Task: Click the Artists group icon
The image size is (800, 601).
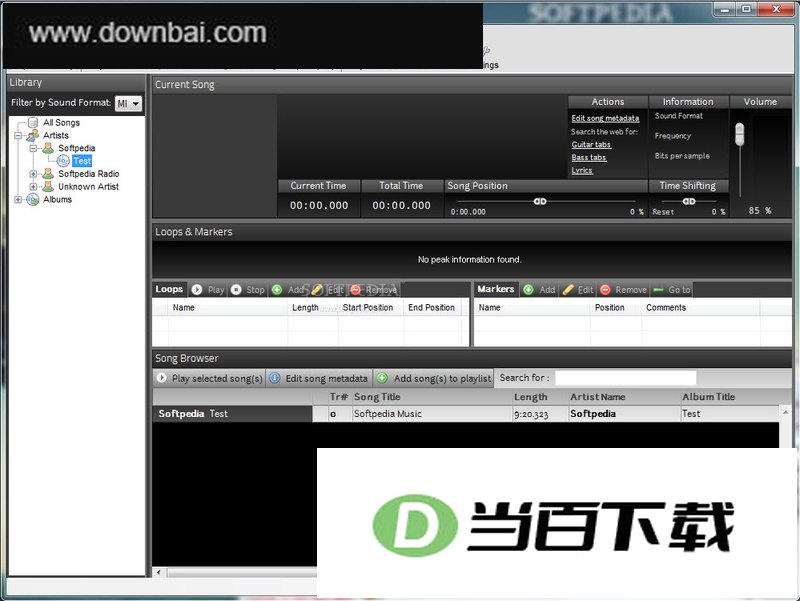Action: pos(33,135)
